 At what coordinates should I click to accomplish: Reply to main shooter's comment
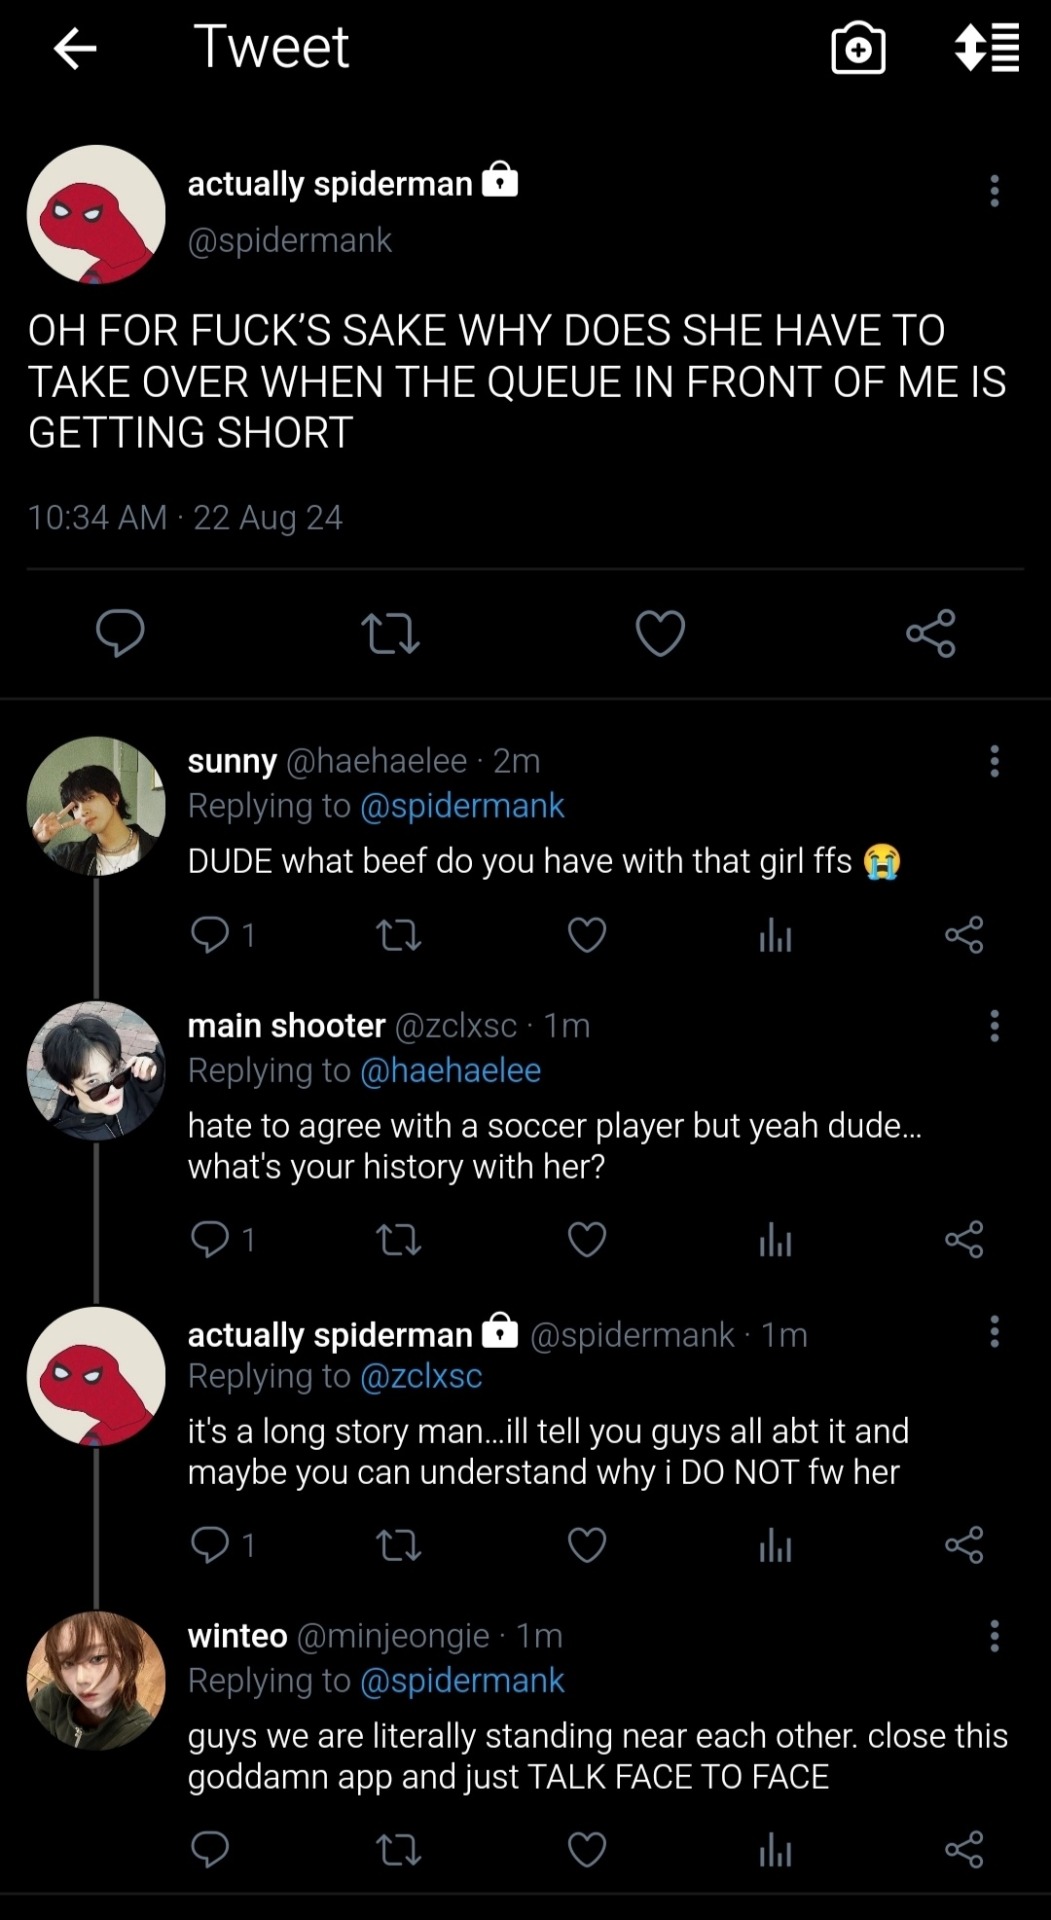210,1240
